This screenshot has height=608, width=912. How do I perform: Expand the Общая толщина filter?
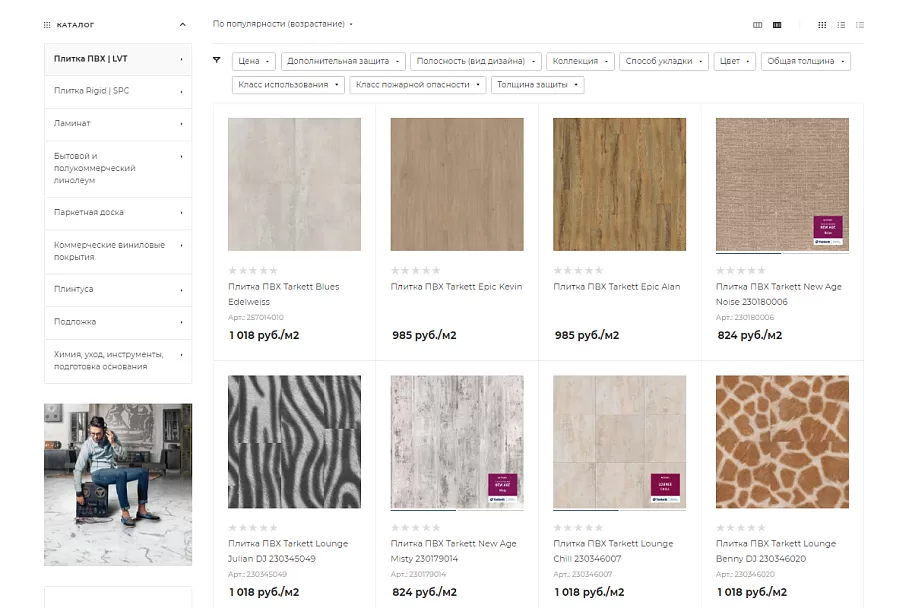pyautogui.click(x=806, y=61)
